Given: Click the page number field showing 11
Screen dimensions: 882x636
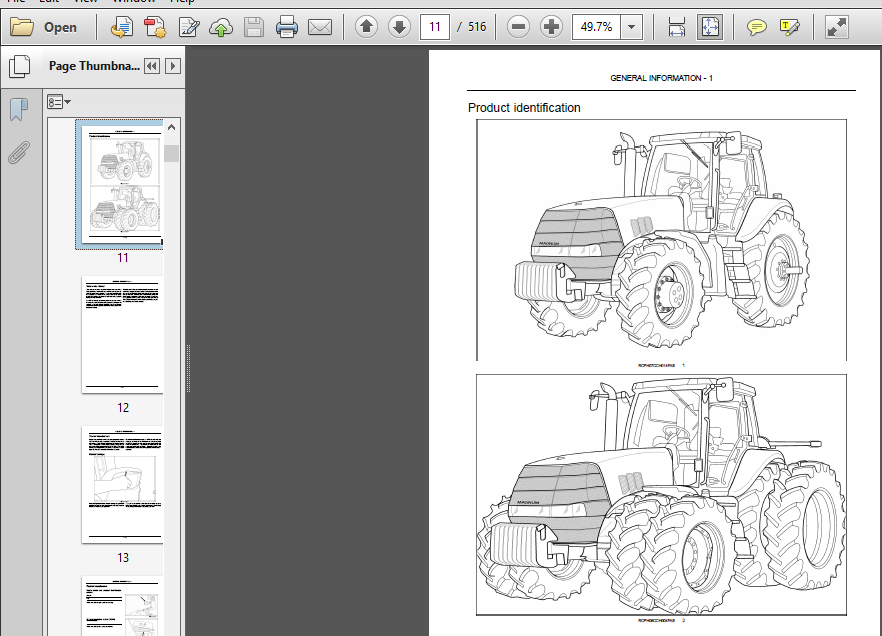Looking at the screenshot, I should pos(434,26).
